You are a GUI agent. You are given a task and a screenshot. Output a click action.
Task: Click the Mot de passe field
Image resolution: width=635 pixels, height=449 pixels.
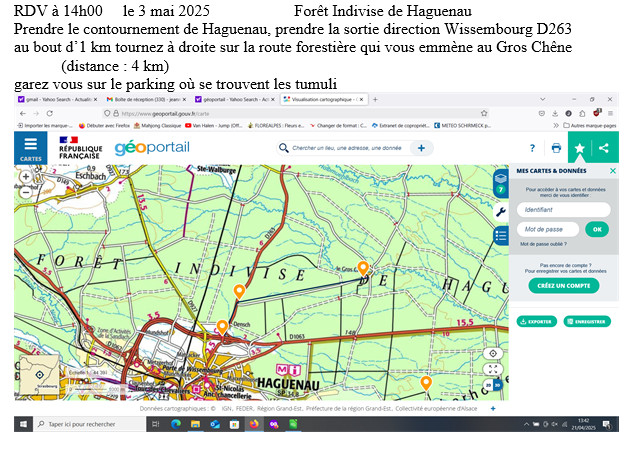click(x=548, y=230)
